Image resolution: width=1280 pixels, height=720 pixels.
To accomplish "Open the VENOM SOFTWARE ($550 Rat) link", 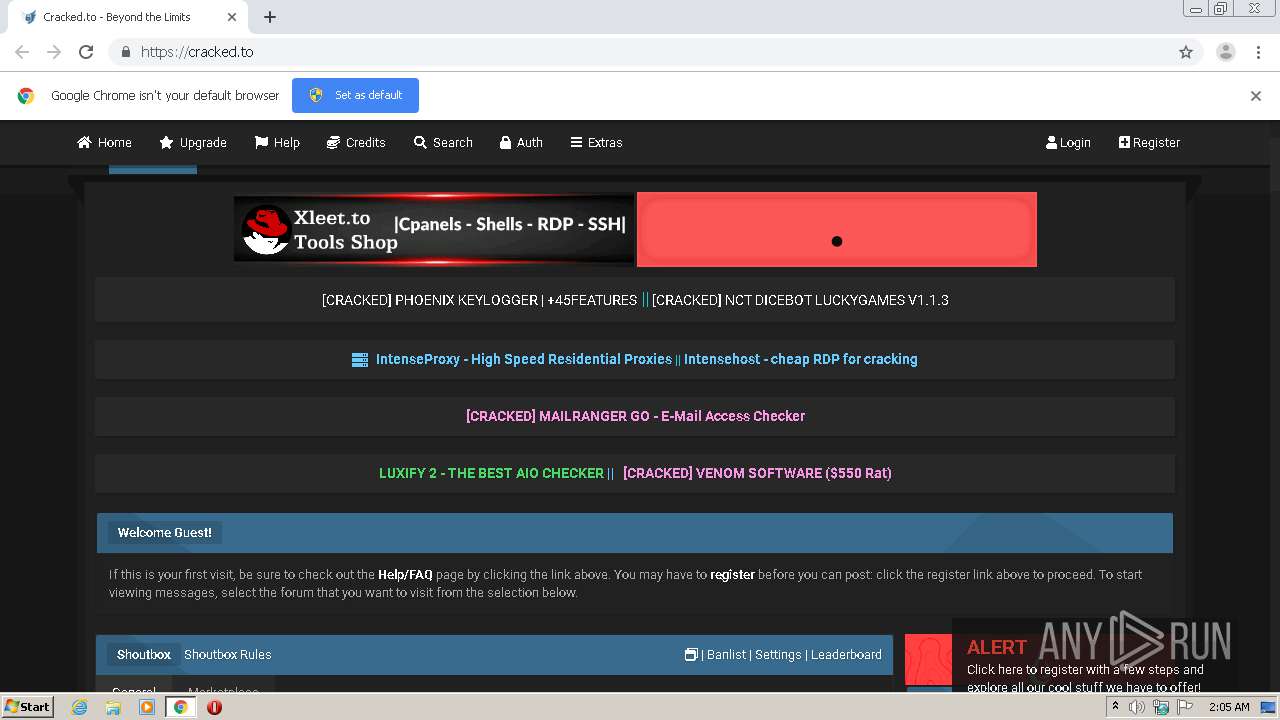I will (757, 473).
